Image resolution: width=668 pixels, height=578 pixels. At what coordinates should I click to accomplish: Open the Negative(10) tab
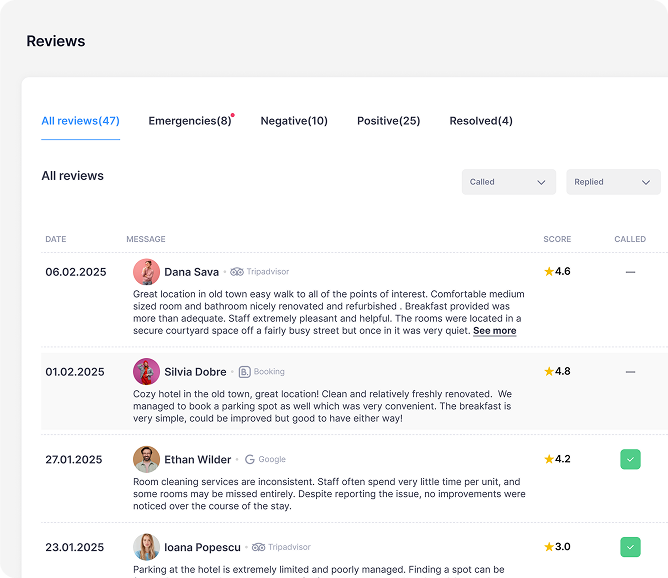click(294, 121)
